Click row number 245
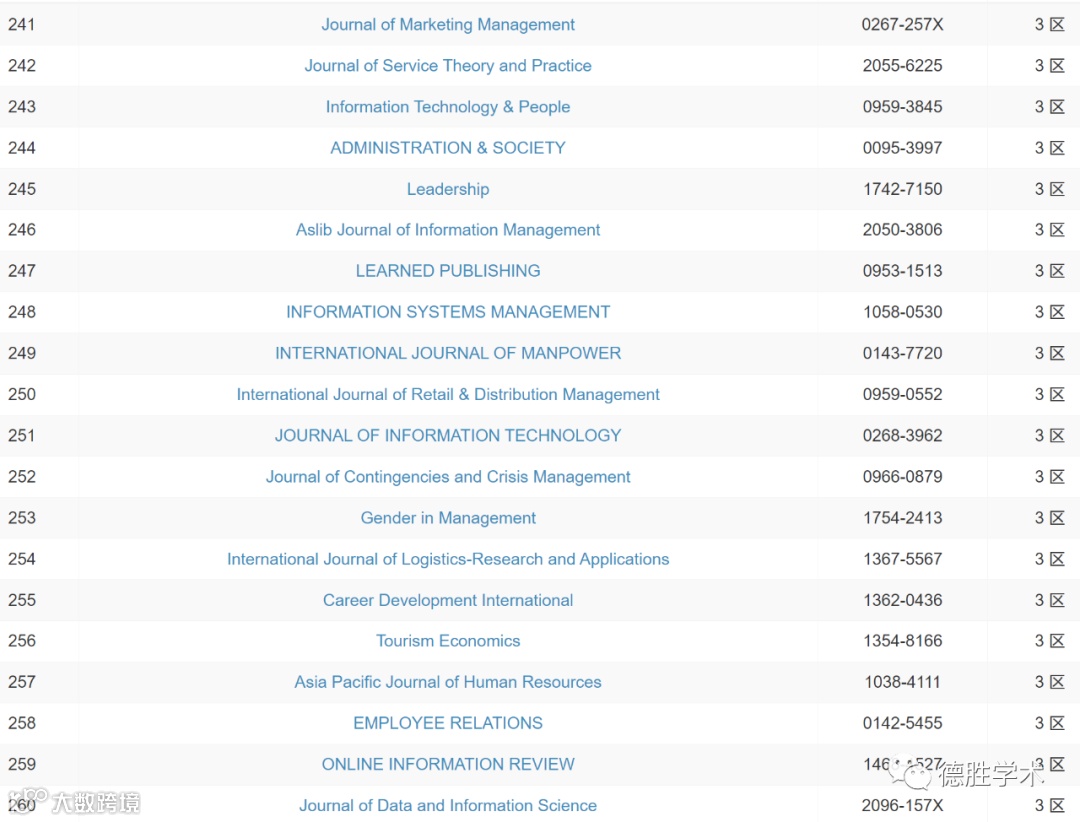Image resolution: width=1080 pixels, height=822 pixels. click(x=22, y=189)
